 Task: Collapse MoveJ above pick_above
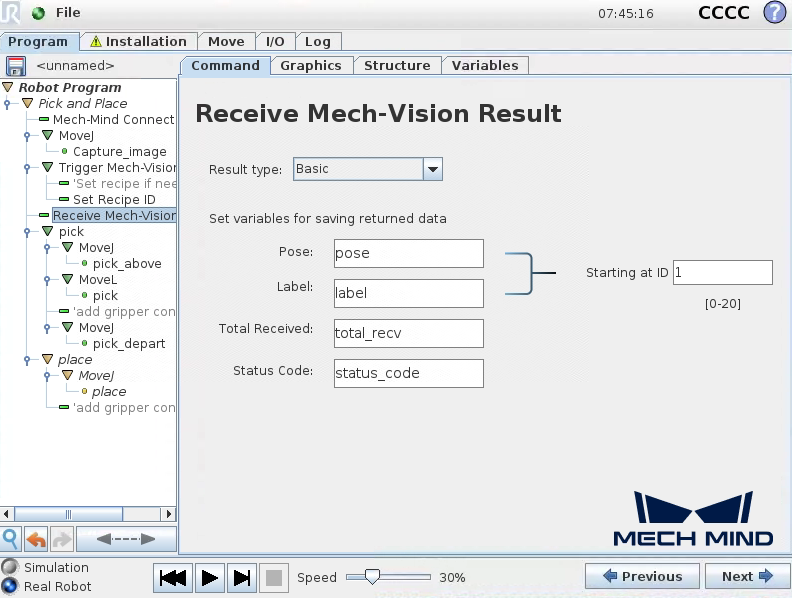tap(67, 247)
